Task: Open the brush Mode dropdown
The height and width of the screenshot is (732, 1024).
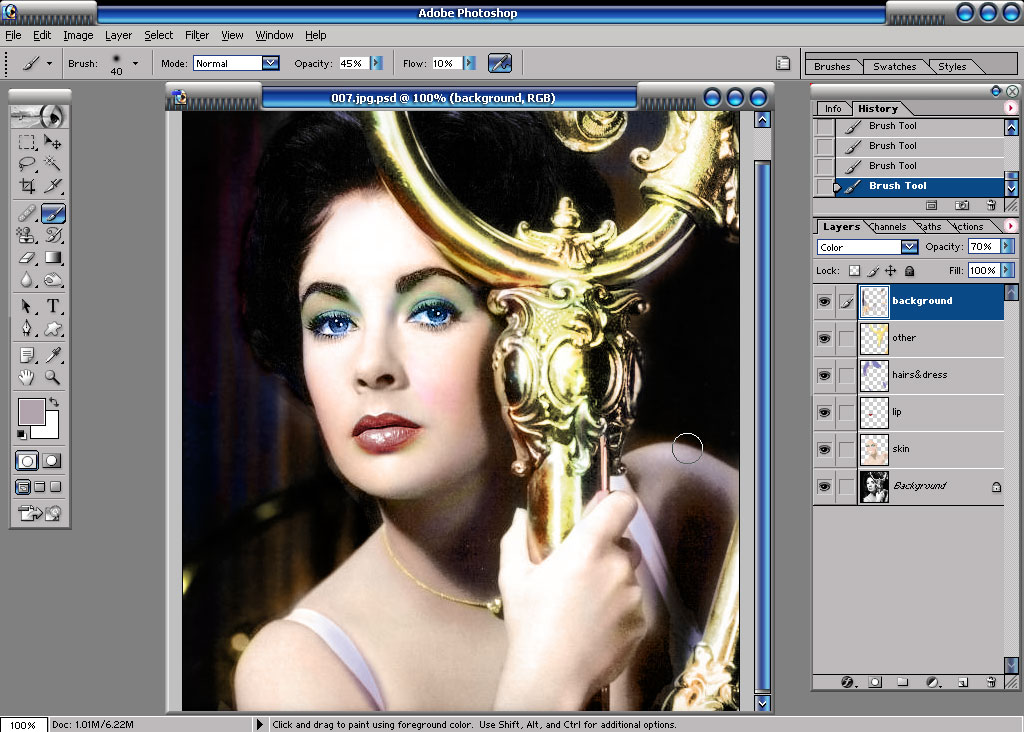Action: coord(270,63)
